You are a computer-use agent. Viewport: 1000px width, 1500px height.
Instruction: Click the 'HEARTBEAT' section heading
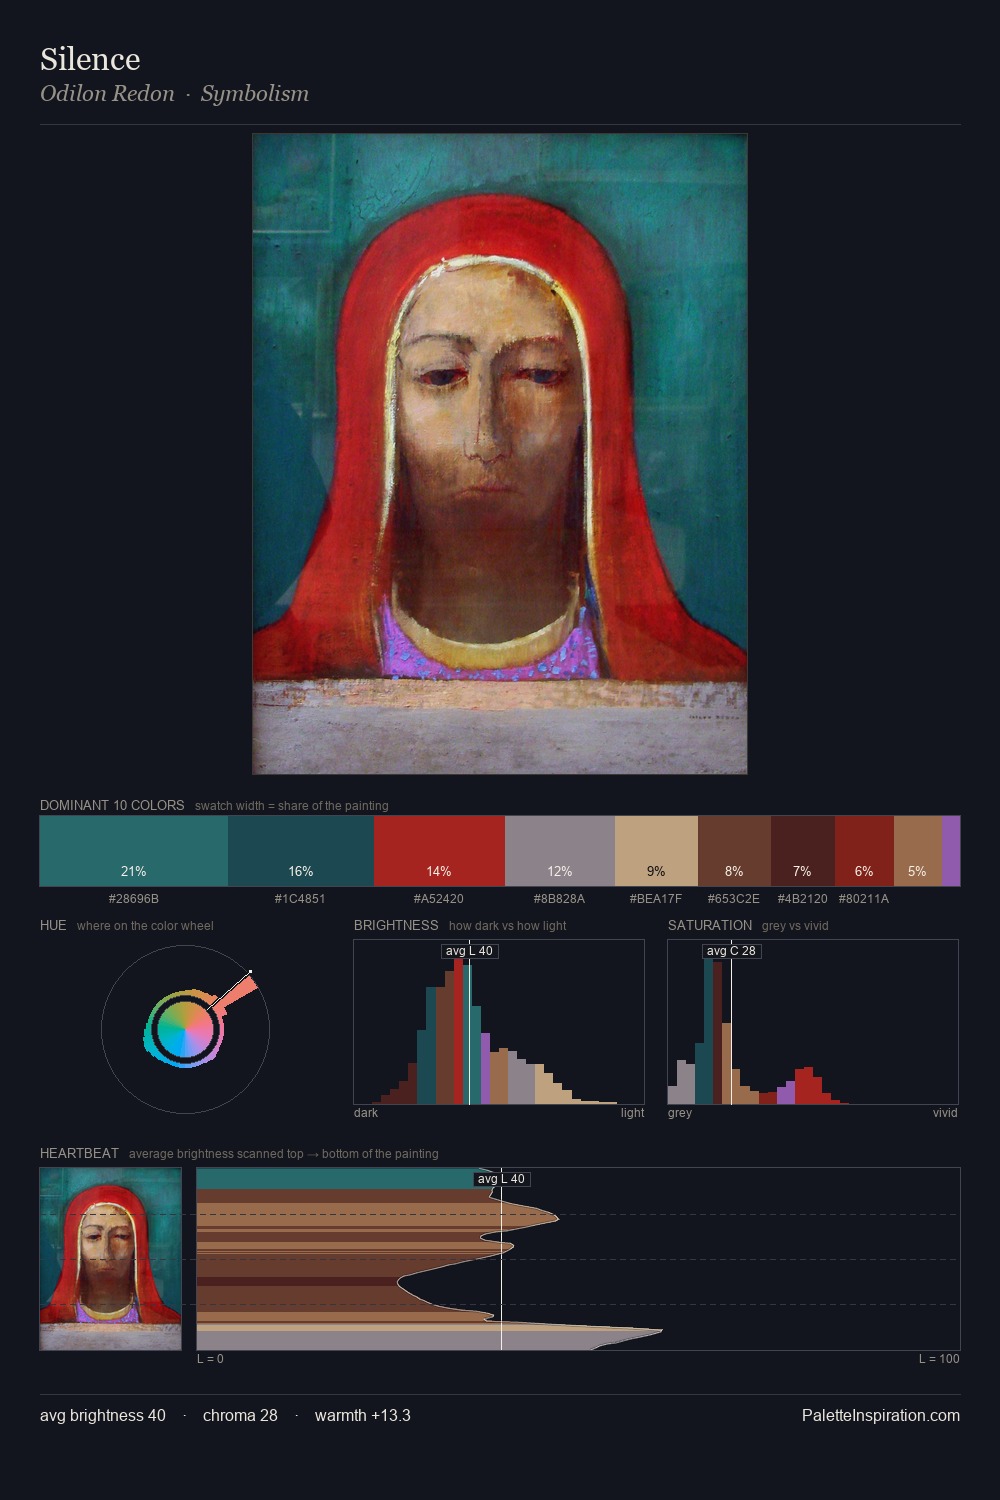(79, 1153)
